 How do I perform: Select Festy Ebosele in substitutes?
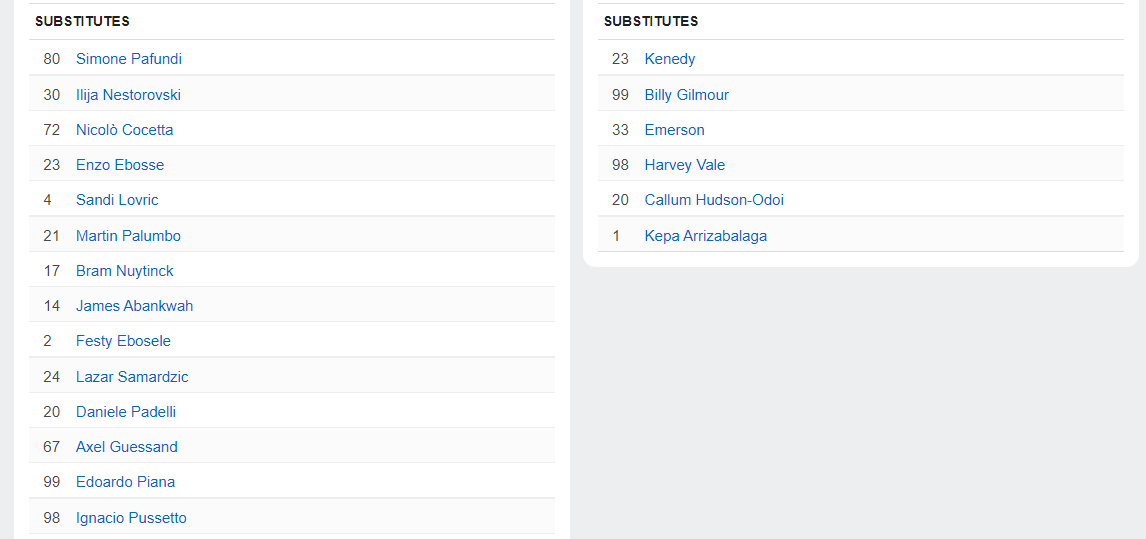(123, 341)
